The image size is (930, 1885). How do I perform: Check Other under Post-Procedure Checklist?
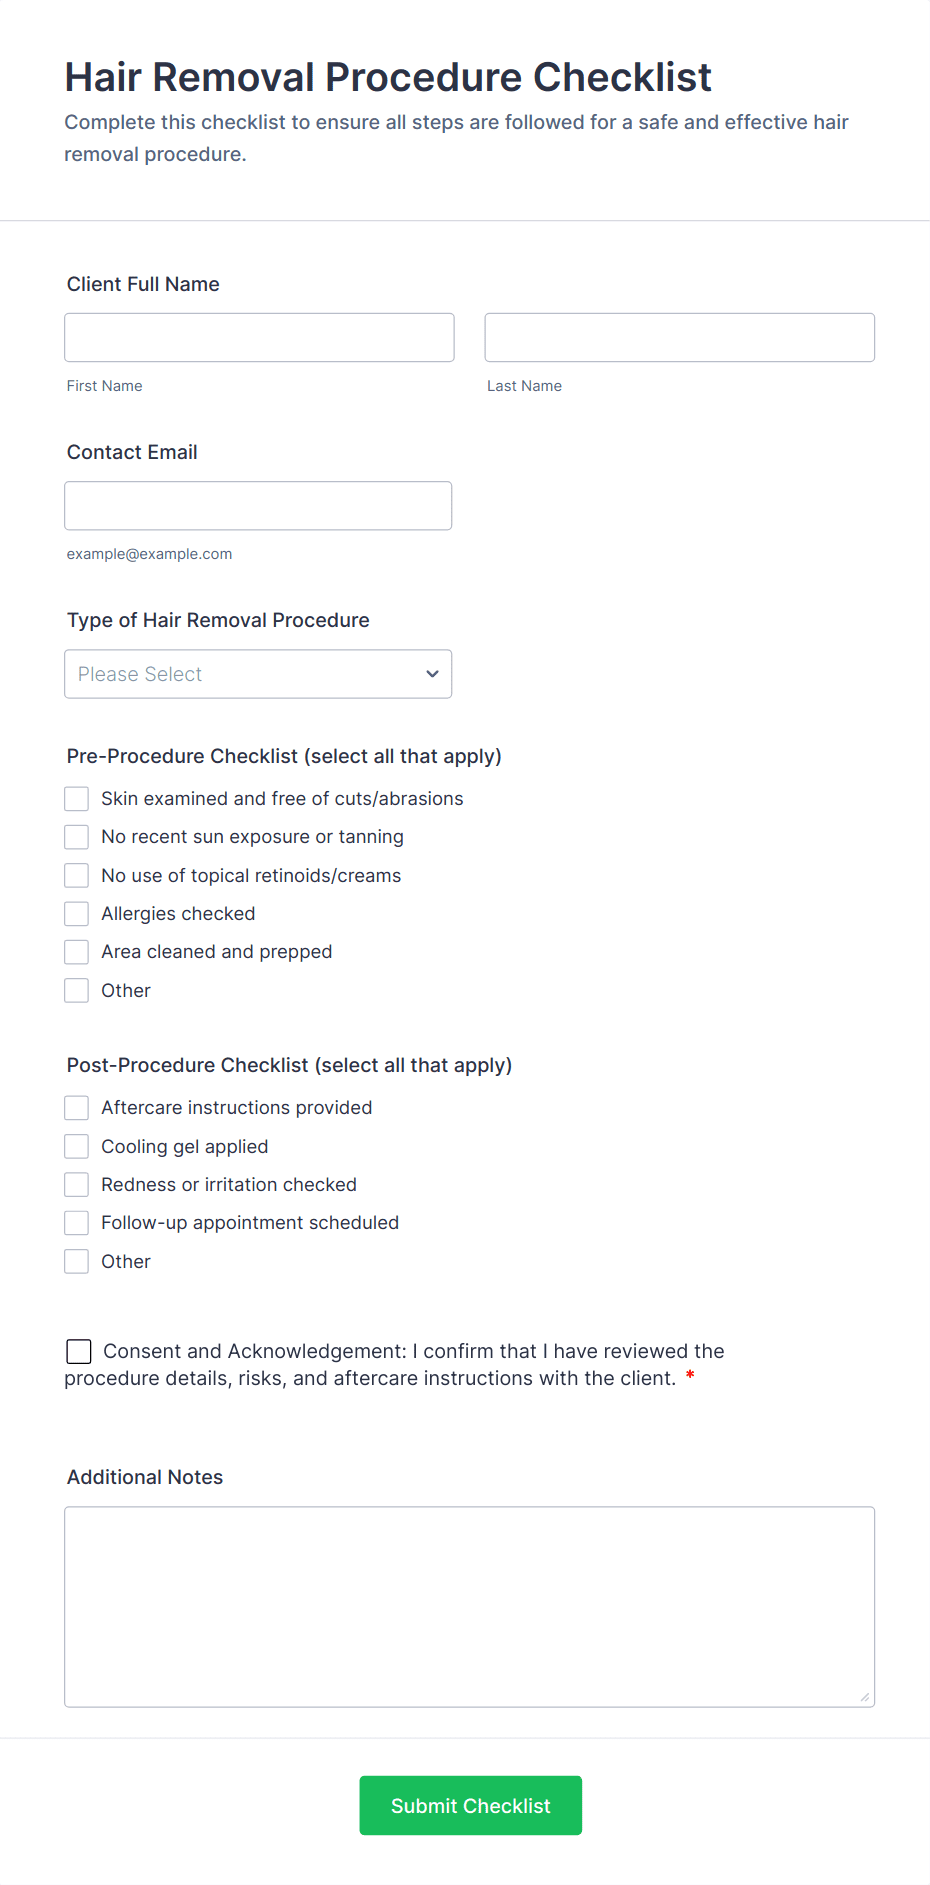coord(77,1261)
